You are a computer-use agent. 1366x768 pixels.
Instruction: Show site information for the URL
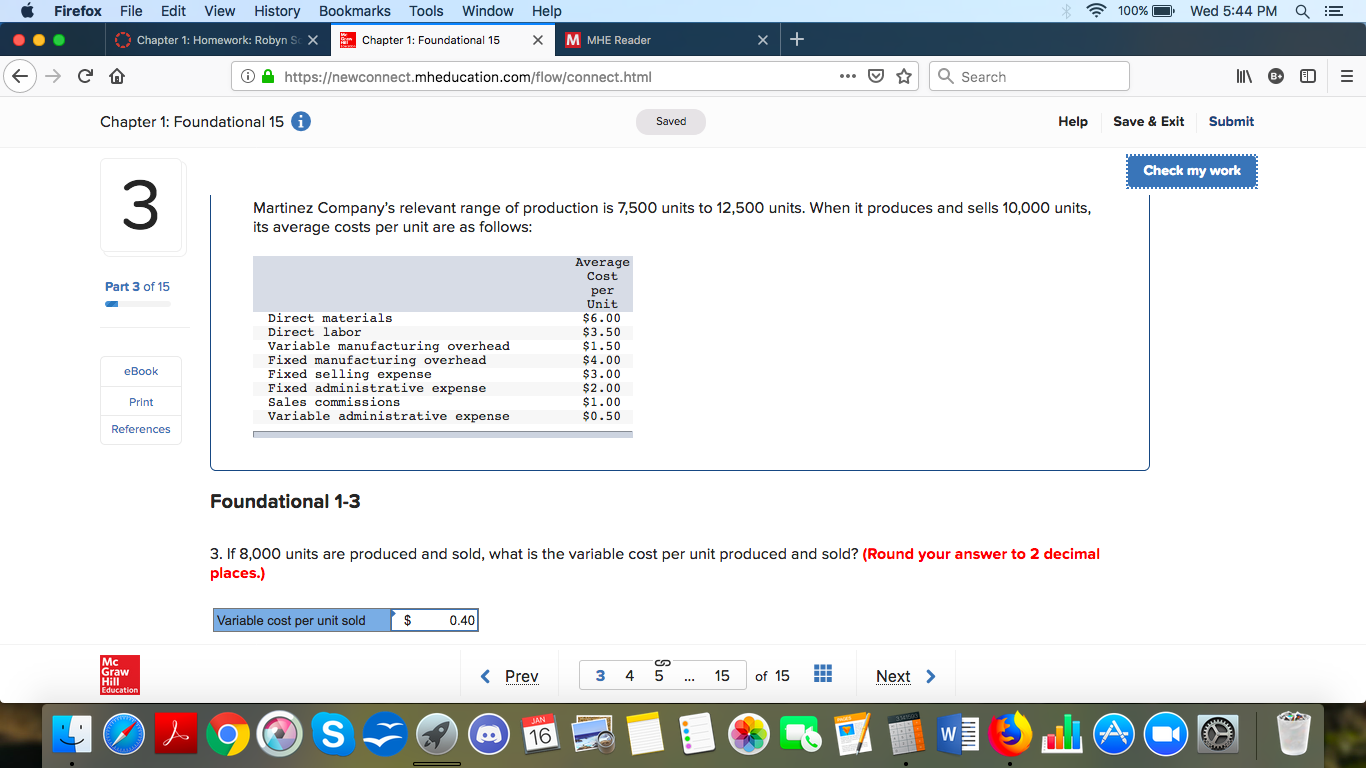coord(246,77)
